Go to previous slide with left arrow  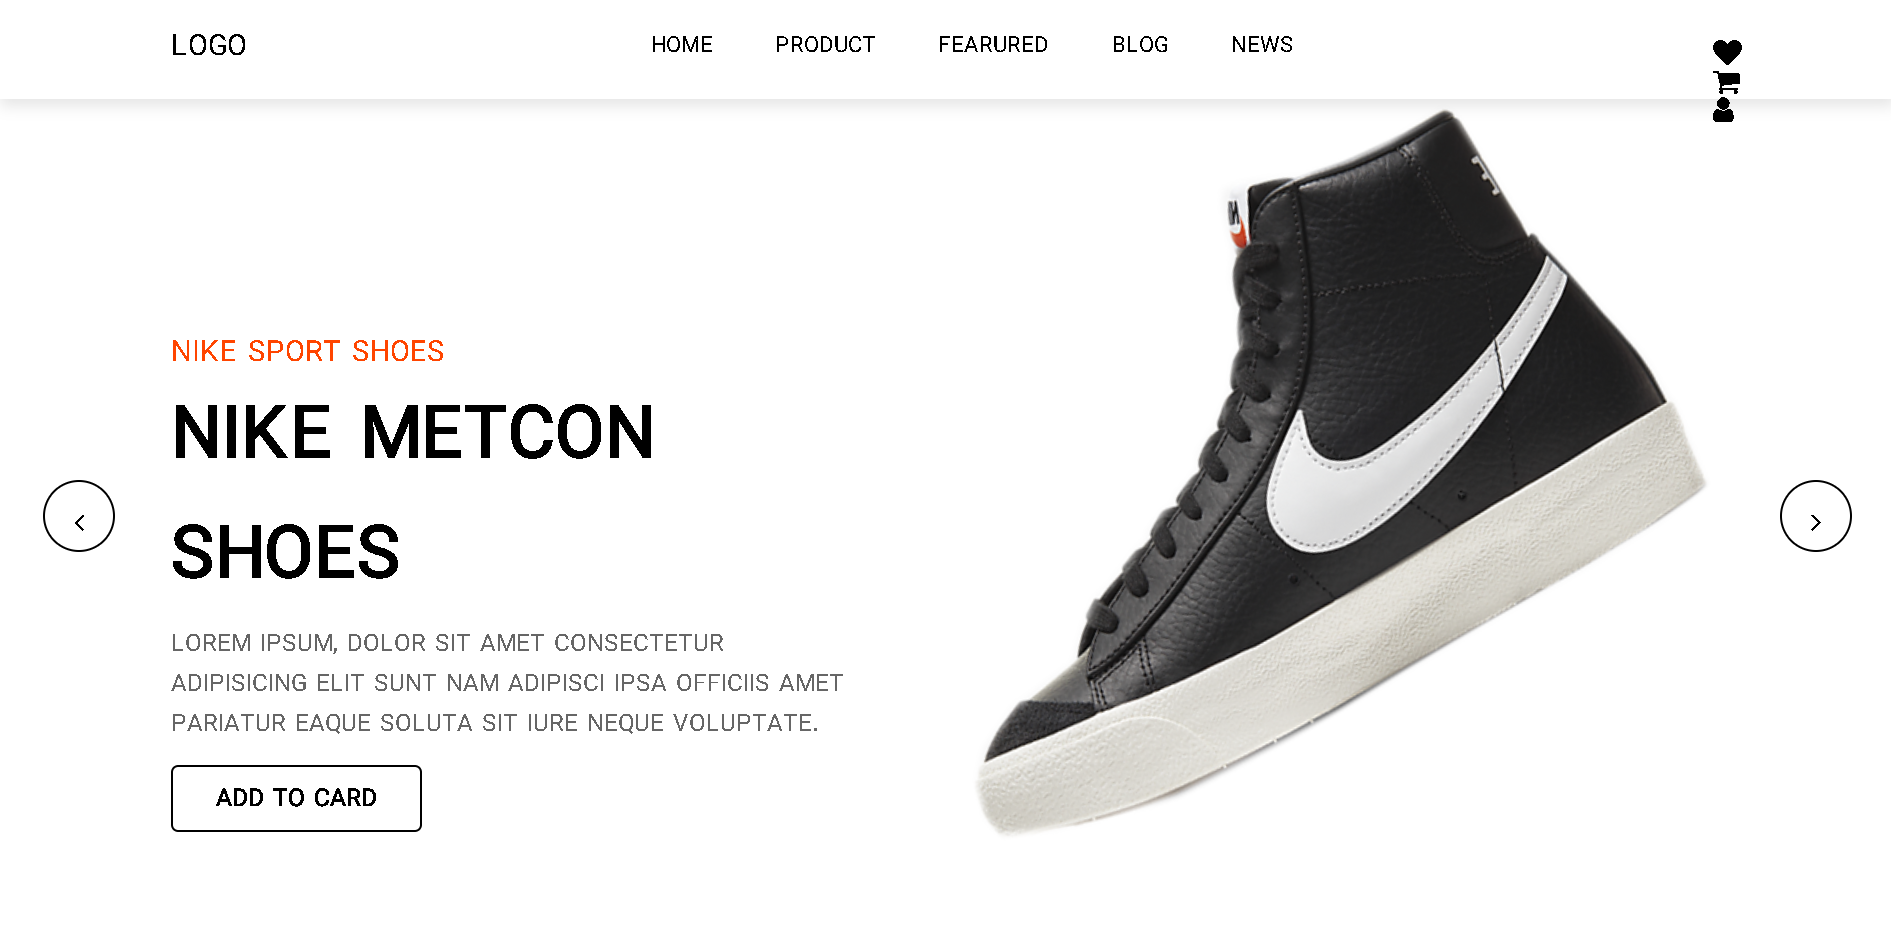[x=79, y=516]
